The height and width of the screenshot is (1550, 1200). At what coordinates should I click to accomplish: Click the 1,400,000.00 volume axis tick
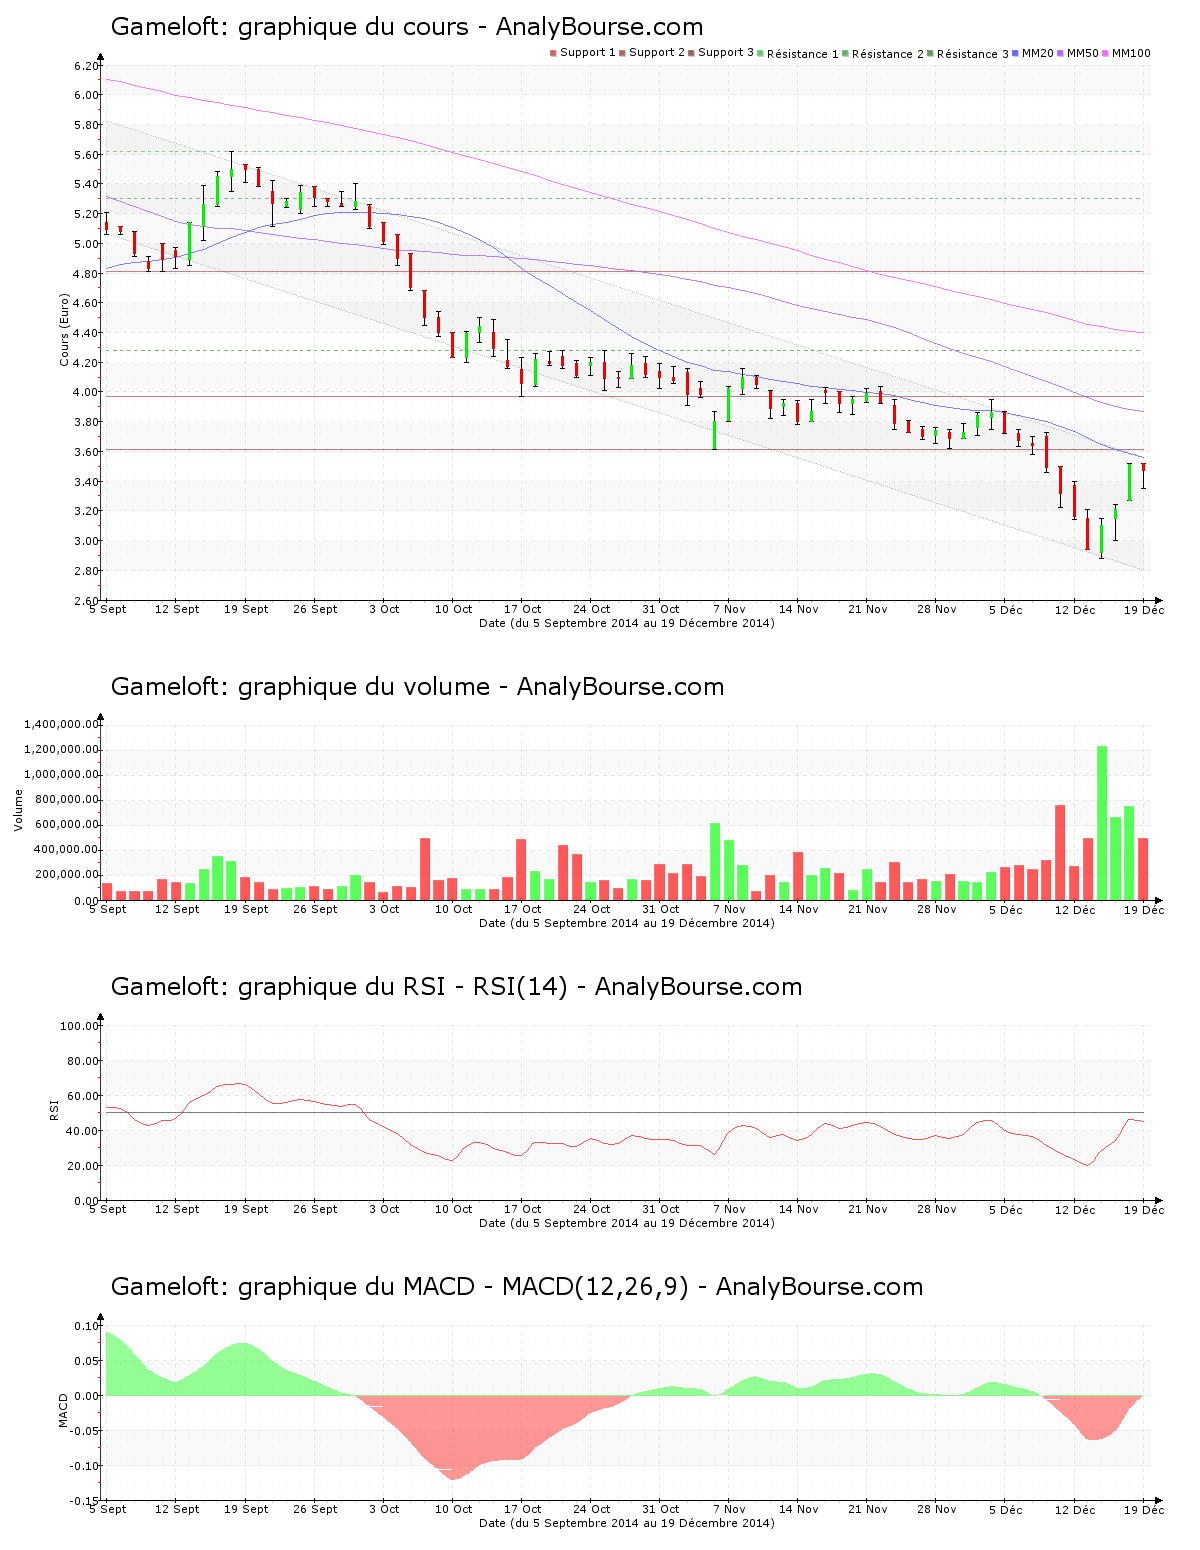click(x=63, y=724)
